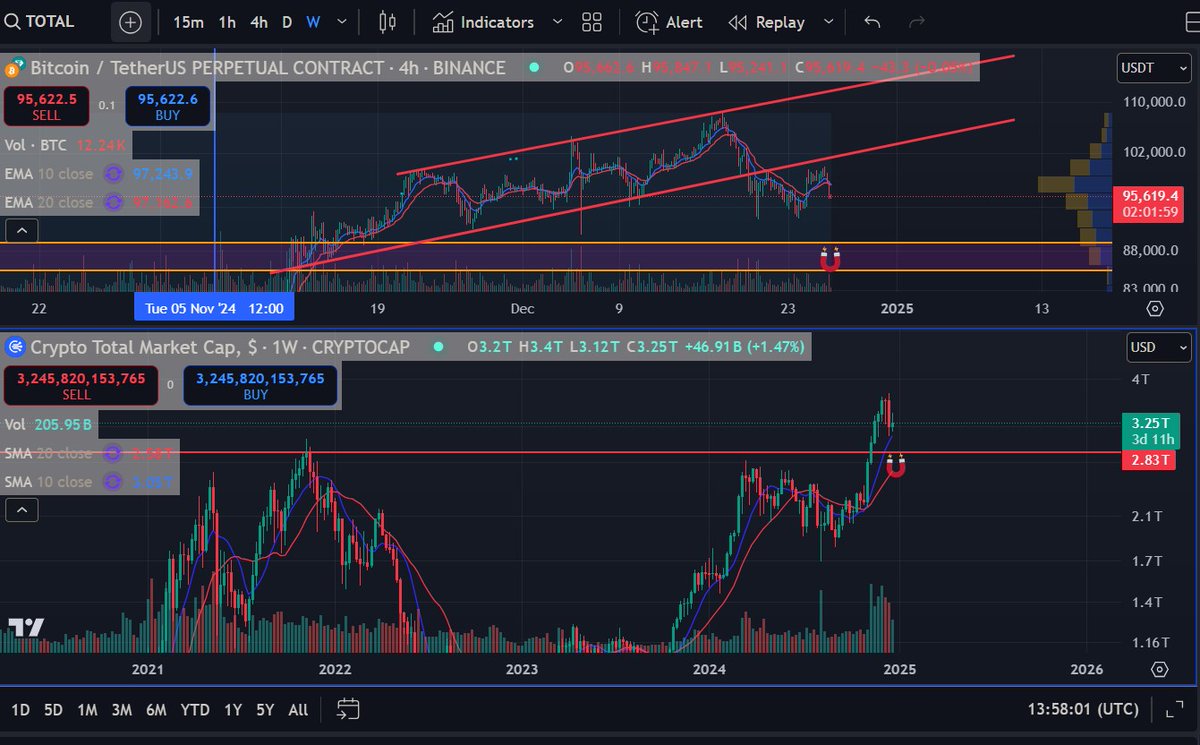This screenshot has width=1200, height=745.
Task: Select the 1h timeframe
Action: click(228, 22)
